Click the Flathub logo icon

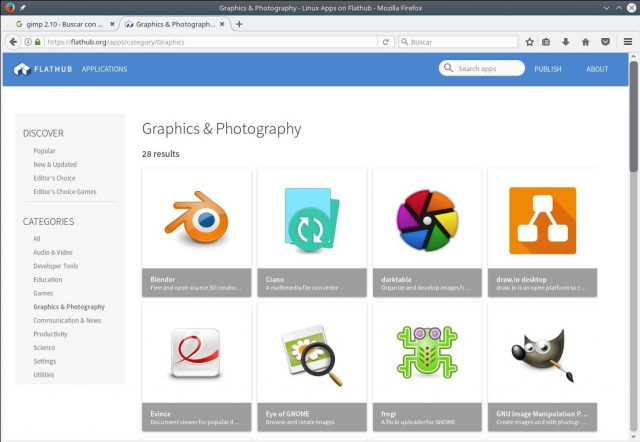(x=22, y=69)
